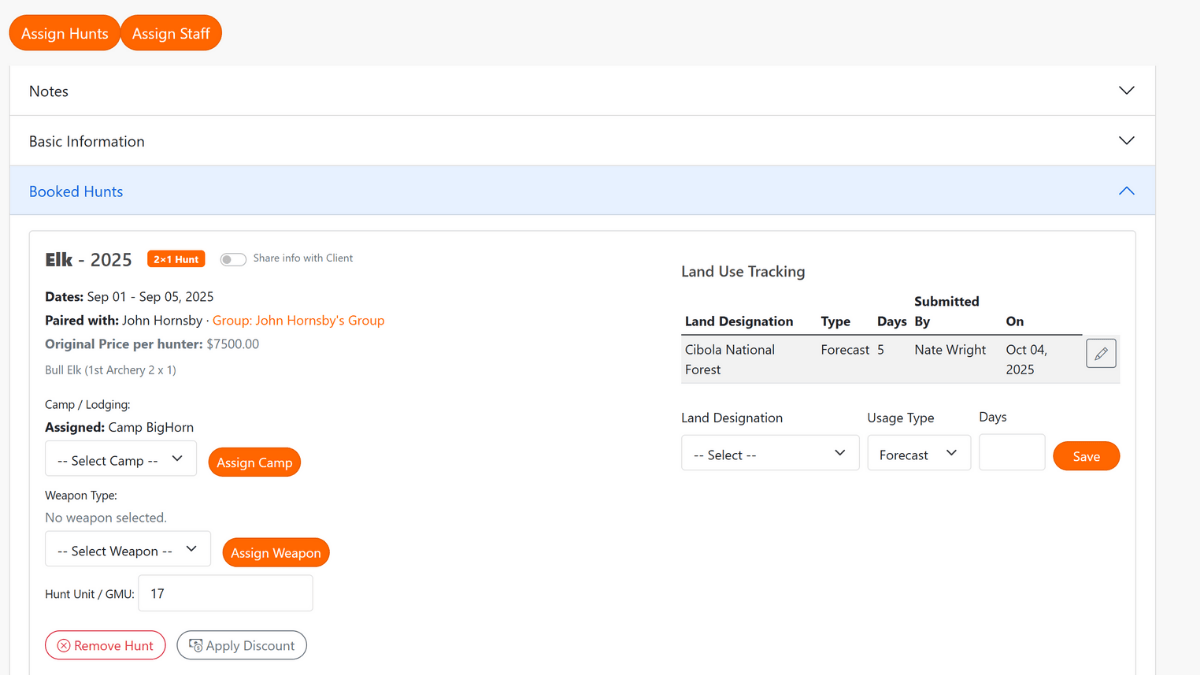Click the Days input field

(x=1011, y=453)
